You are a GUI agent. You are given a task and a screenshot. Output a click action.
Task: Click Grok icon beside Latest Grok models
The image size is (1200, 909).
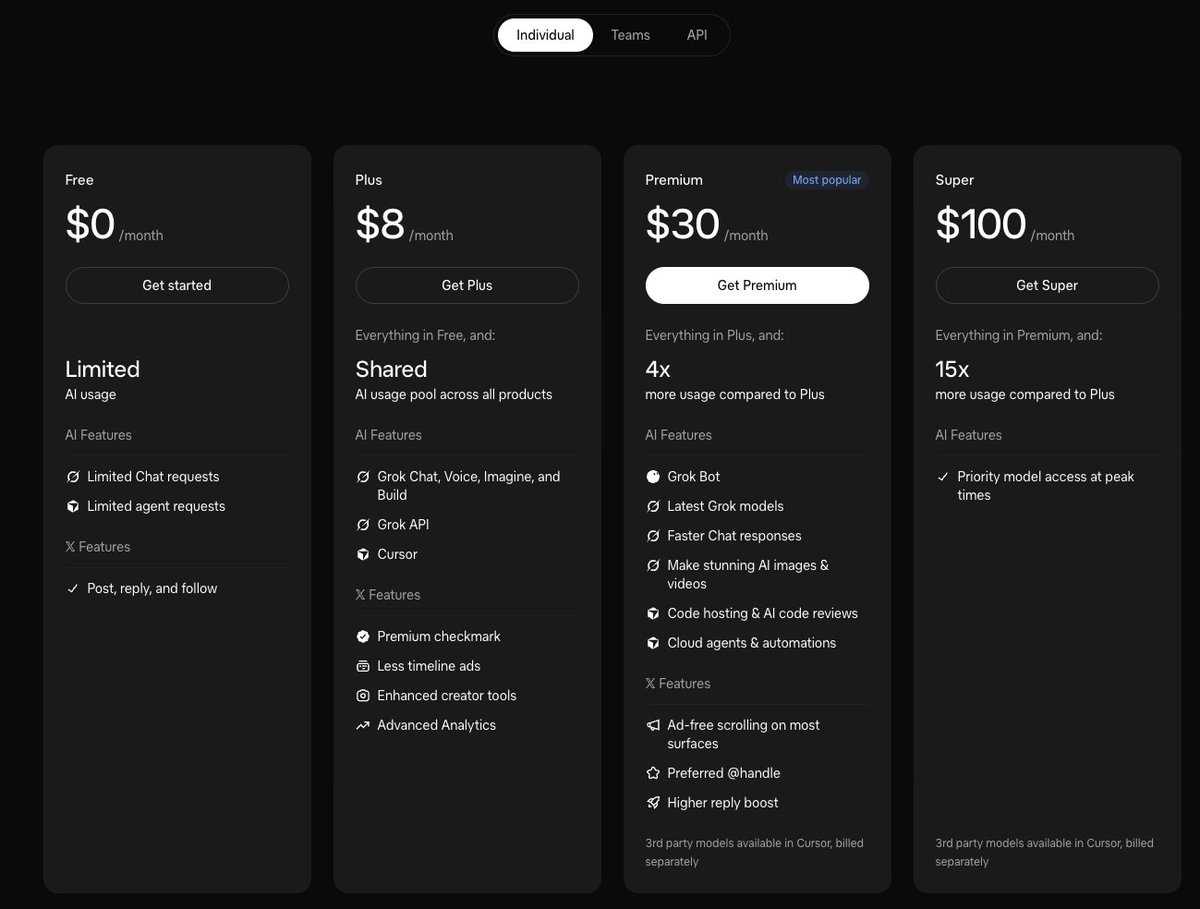[x=653, y=506]
